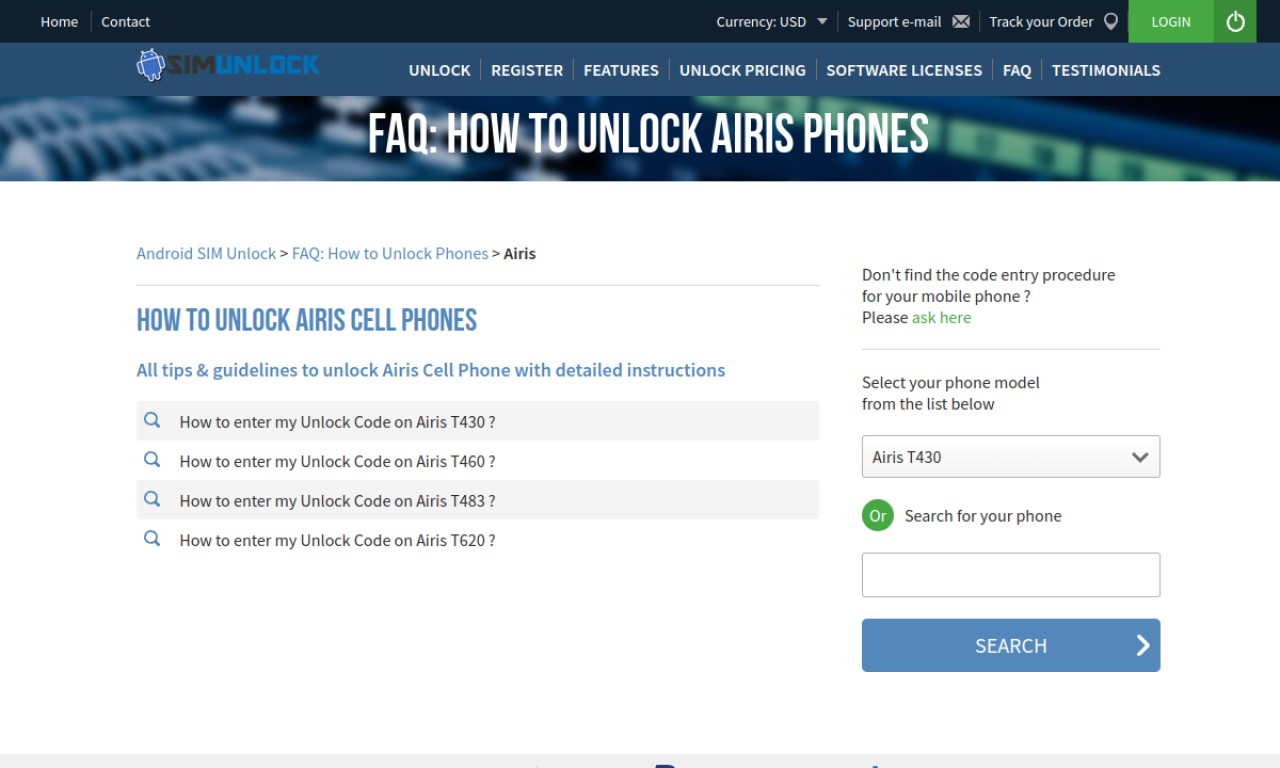Click 'All tips & guidelines' subtitle text
1280x768 pixels.
click(431, 370)
